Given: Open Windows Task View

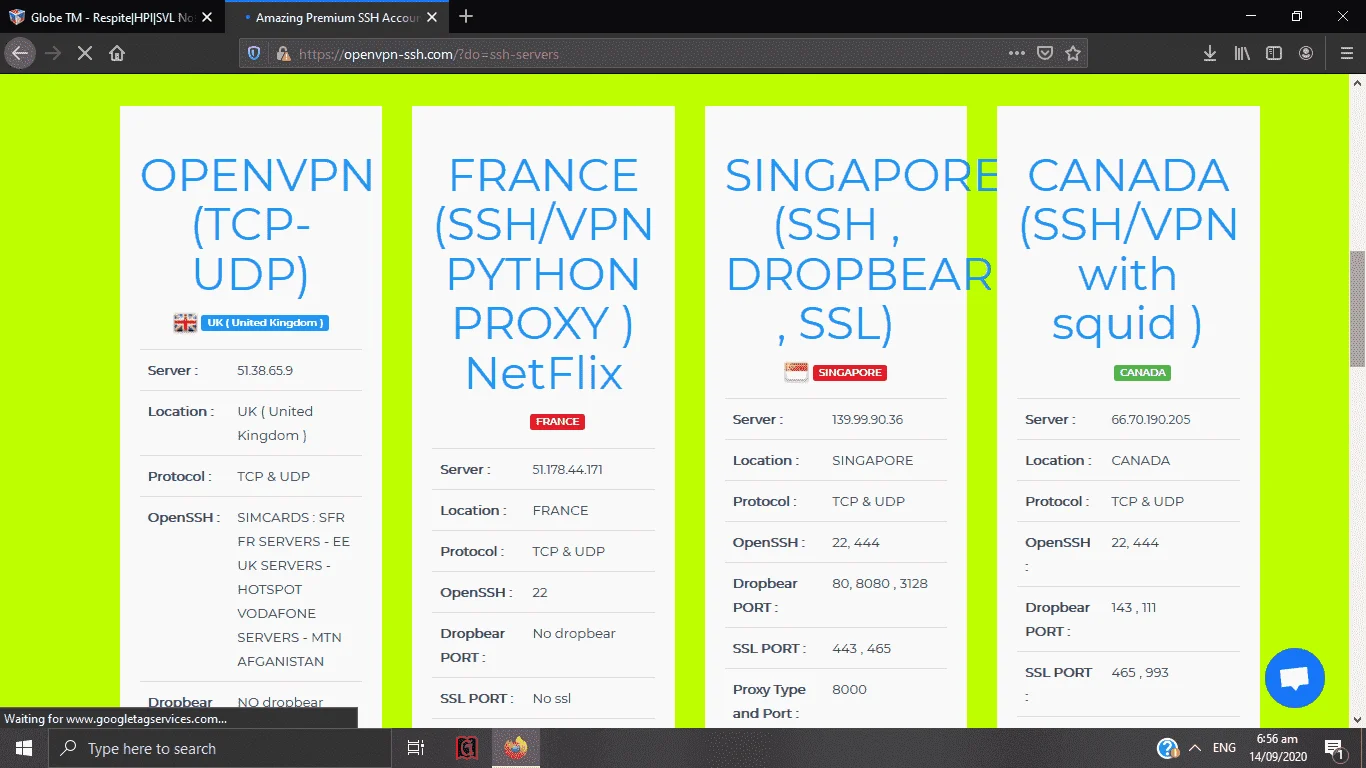Looking at the screenshot, I should coord(416,748).
